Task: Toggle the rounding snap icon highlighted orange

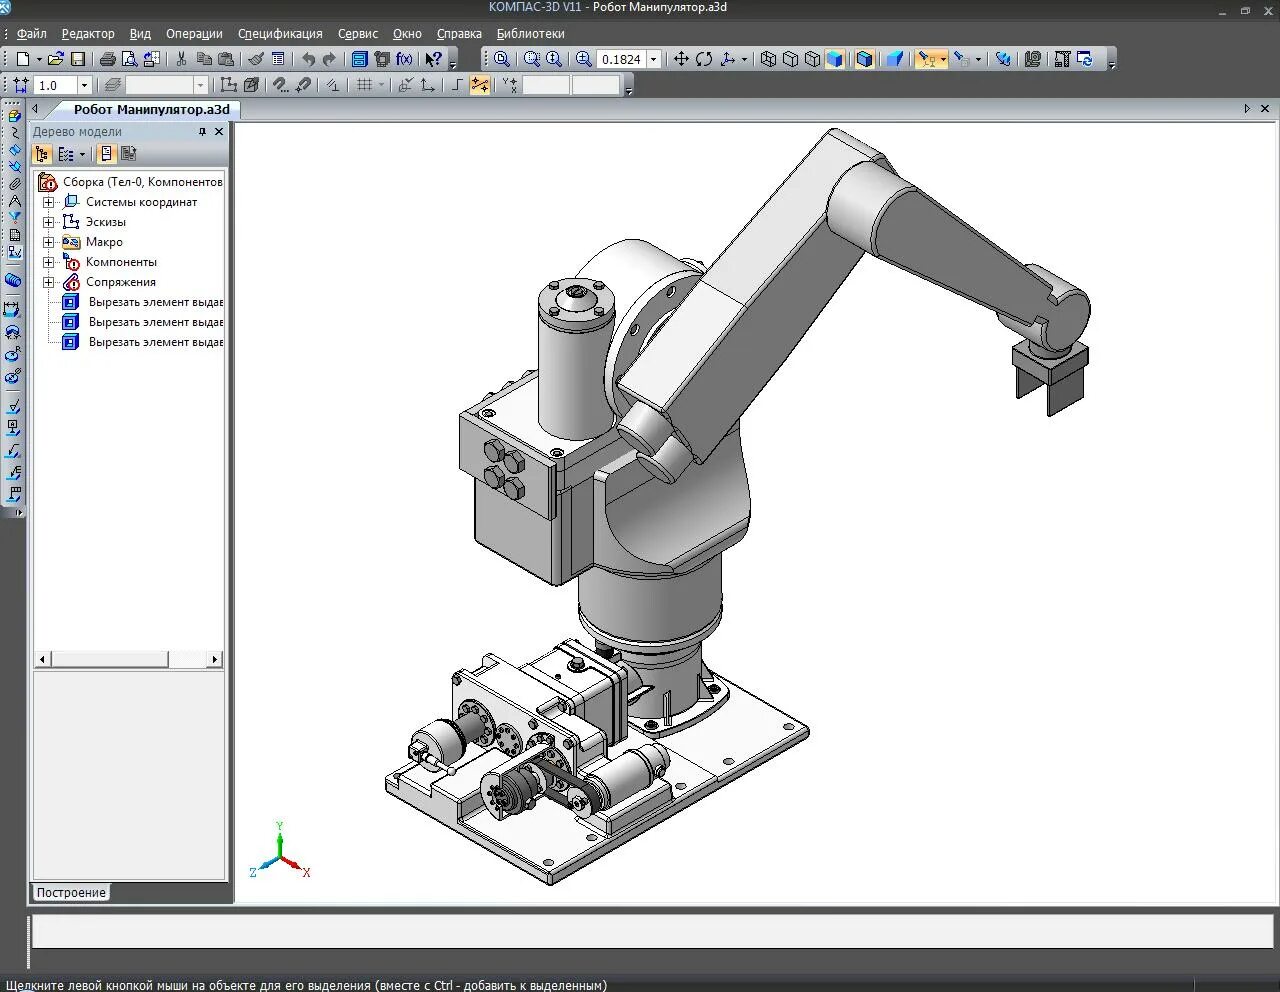Action: tap(480, 85)
